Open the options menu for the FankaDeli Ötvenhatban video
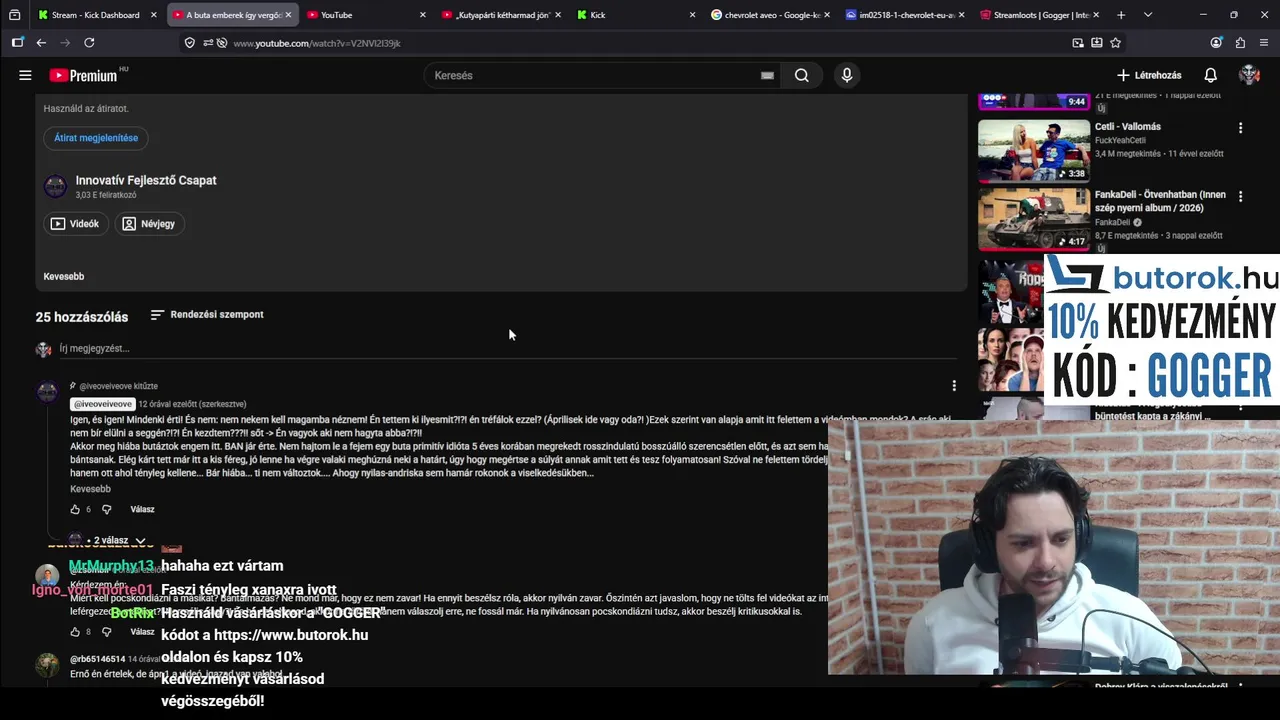 click(x=1240, y=196)
